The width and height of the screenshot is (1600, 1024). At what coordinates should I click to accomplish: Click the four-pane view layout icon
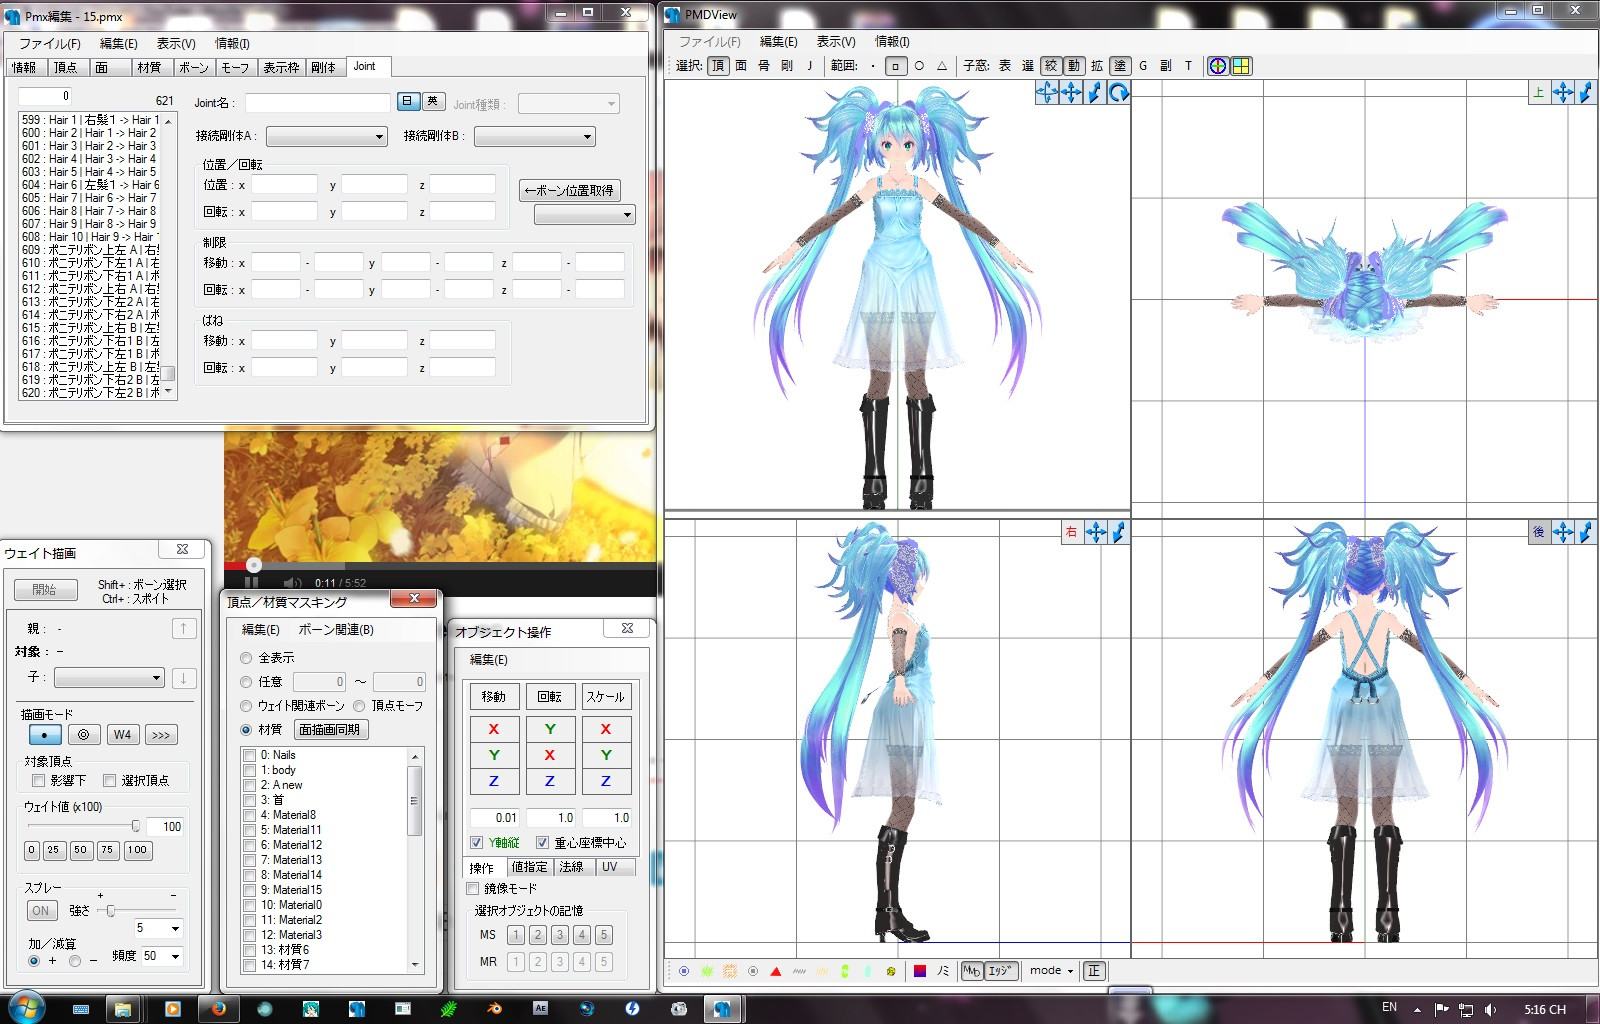pos(1241,66)
